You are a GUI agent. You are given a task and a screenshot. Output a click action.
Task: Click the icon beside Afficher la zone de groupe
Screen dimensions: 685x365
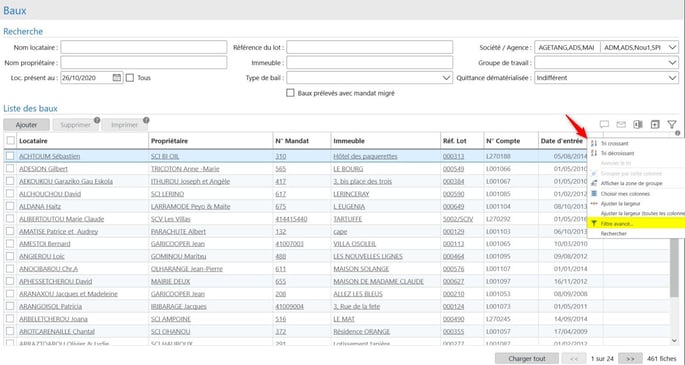click(x=594, y=183)
